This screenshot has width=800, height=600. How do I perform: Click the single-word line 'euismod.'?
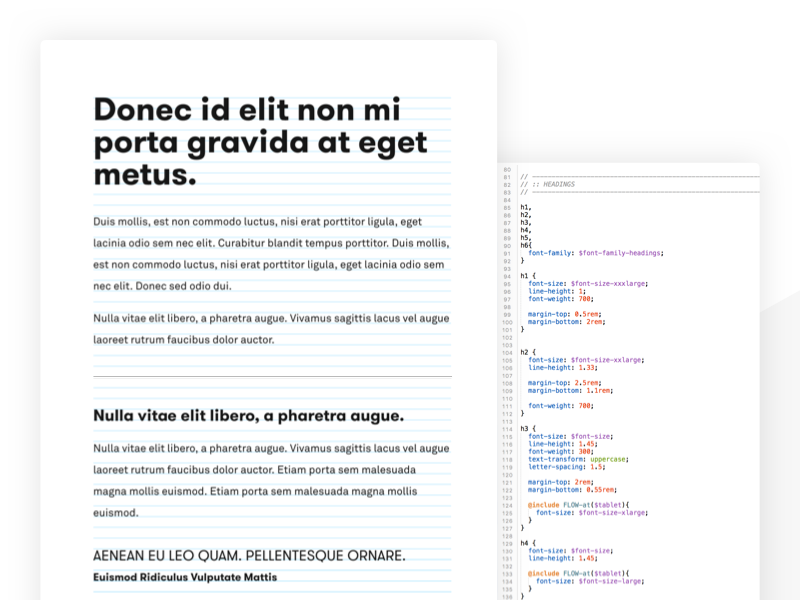tap(116, 513)
